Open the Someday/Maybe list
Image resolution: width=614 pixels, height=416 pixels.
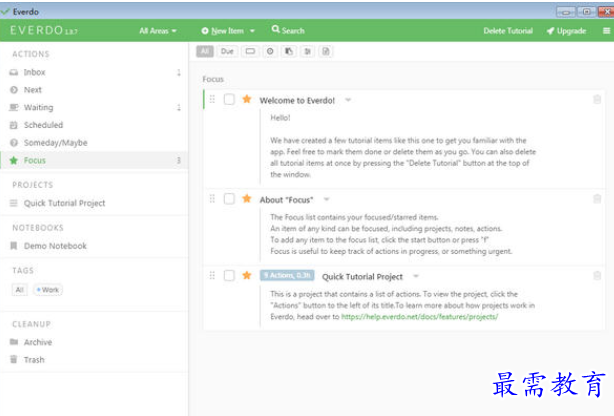(x=94, y=143)
